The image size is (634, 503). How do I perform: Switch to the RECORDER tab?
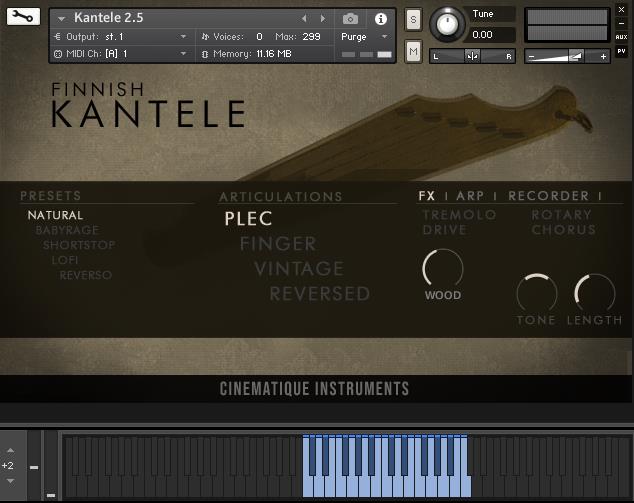click(548, 196)
